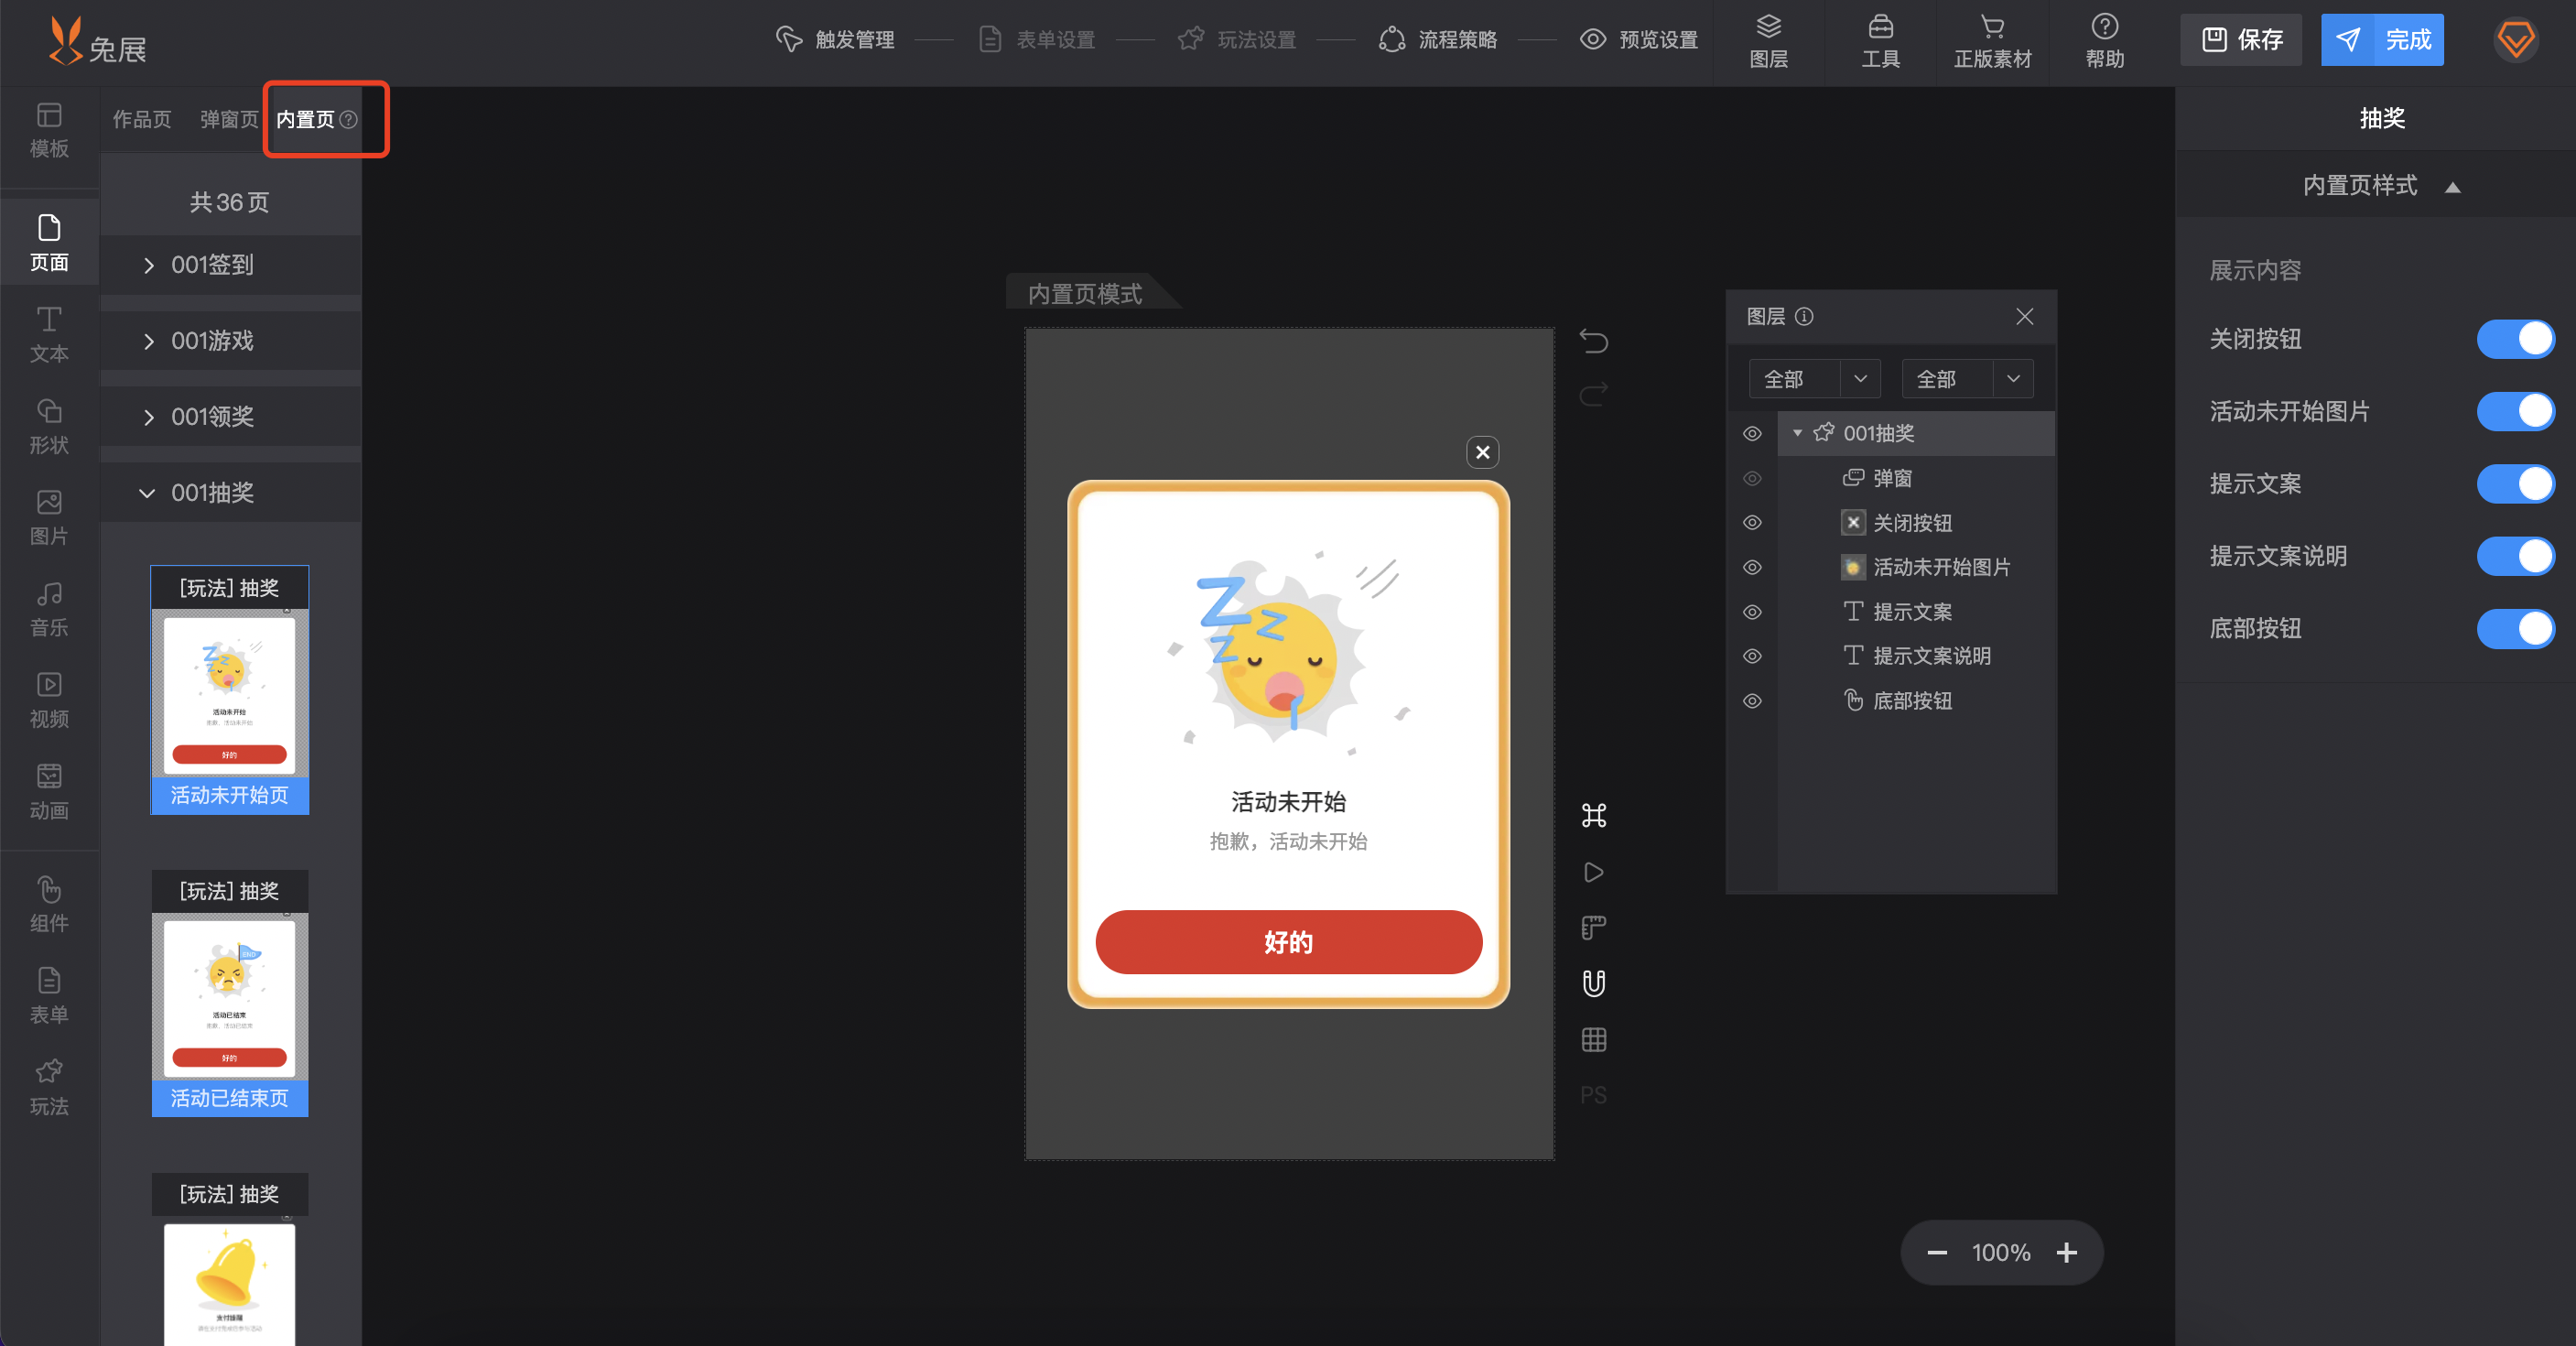Click the user avatar badge icon
Screen dimensions: 2576x1346
tap(2515, 40)
